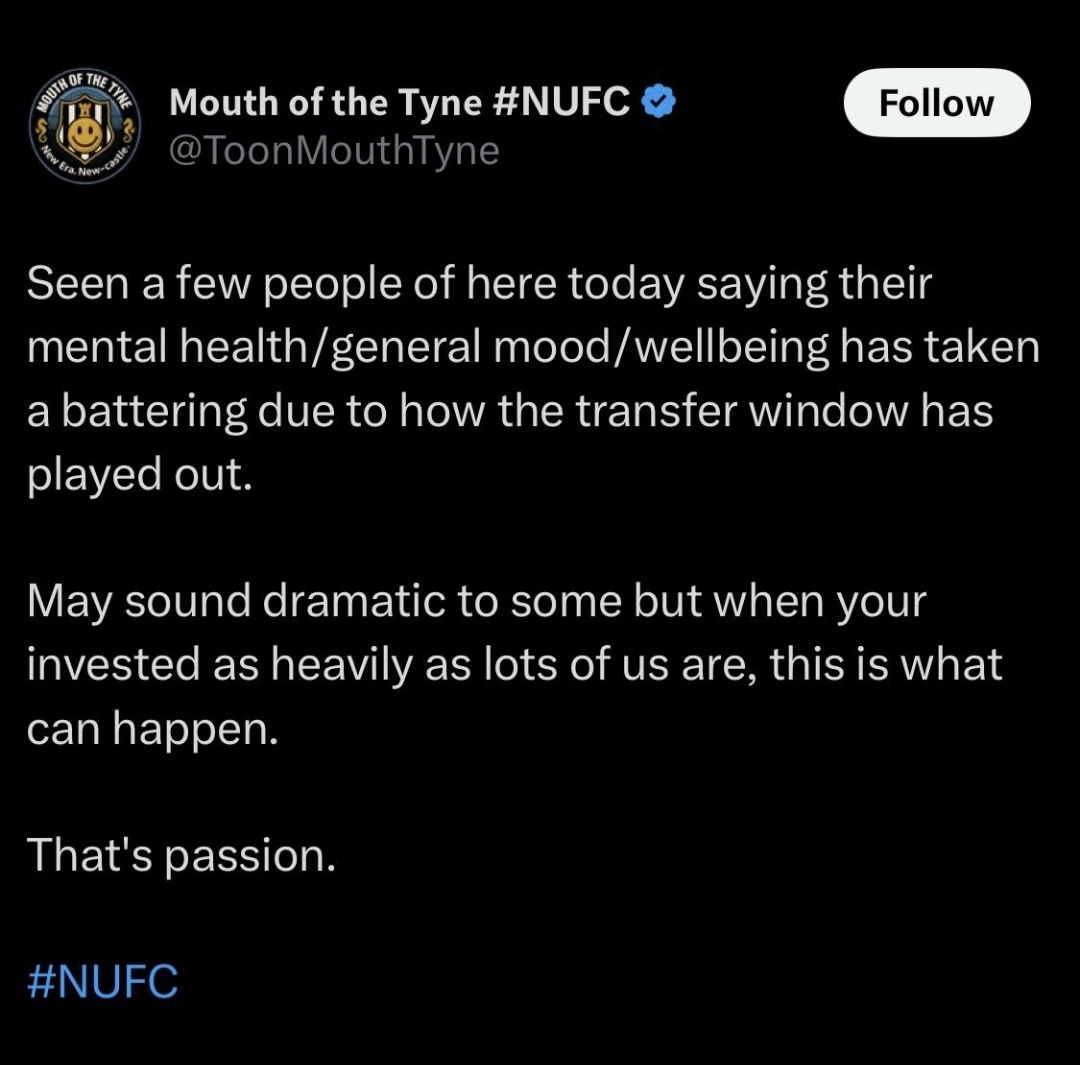Click the 'New Era. New-castle' avatar caption

(84, 163)
